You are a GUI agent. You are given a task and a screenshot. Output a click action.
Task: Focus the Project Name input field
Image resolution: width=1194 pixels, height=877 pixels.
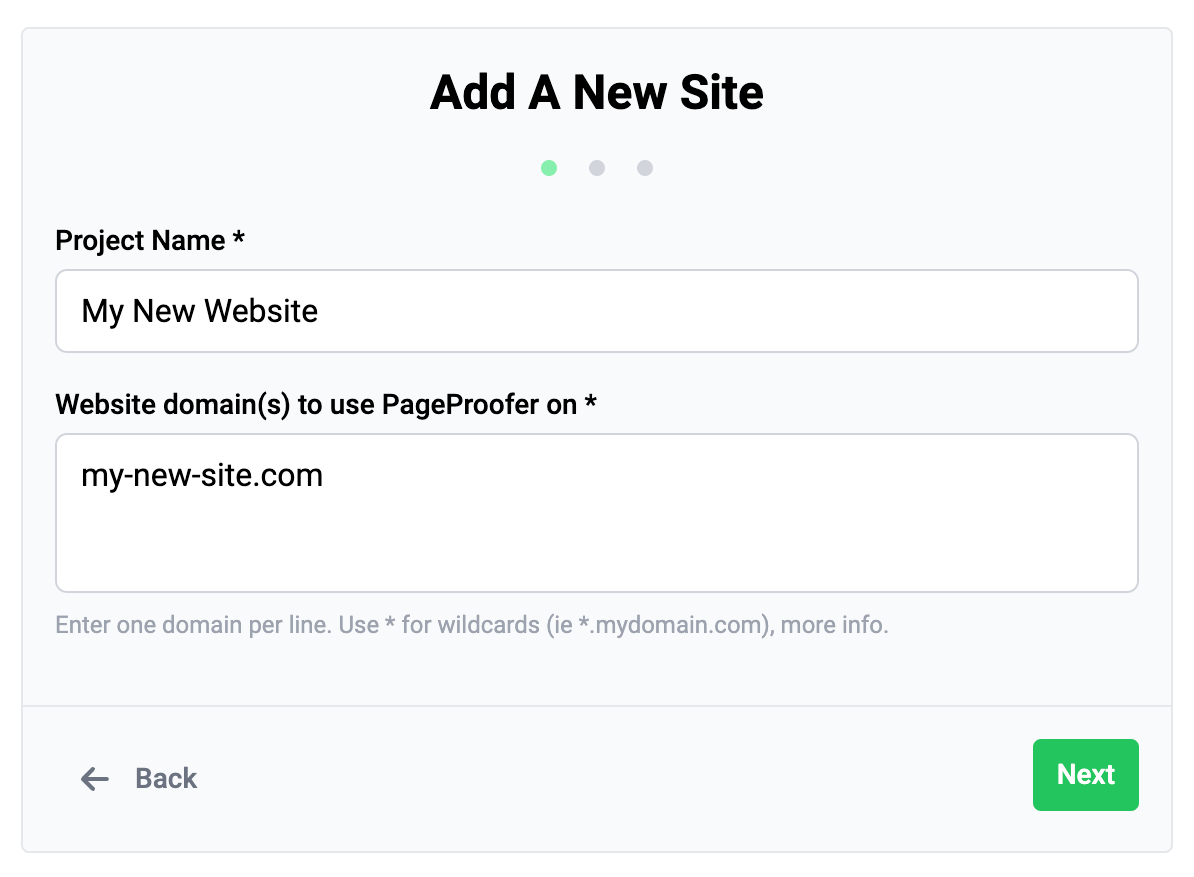click(x=596, y=311)
